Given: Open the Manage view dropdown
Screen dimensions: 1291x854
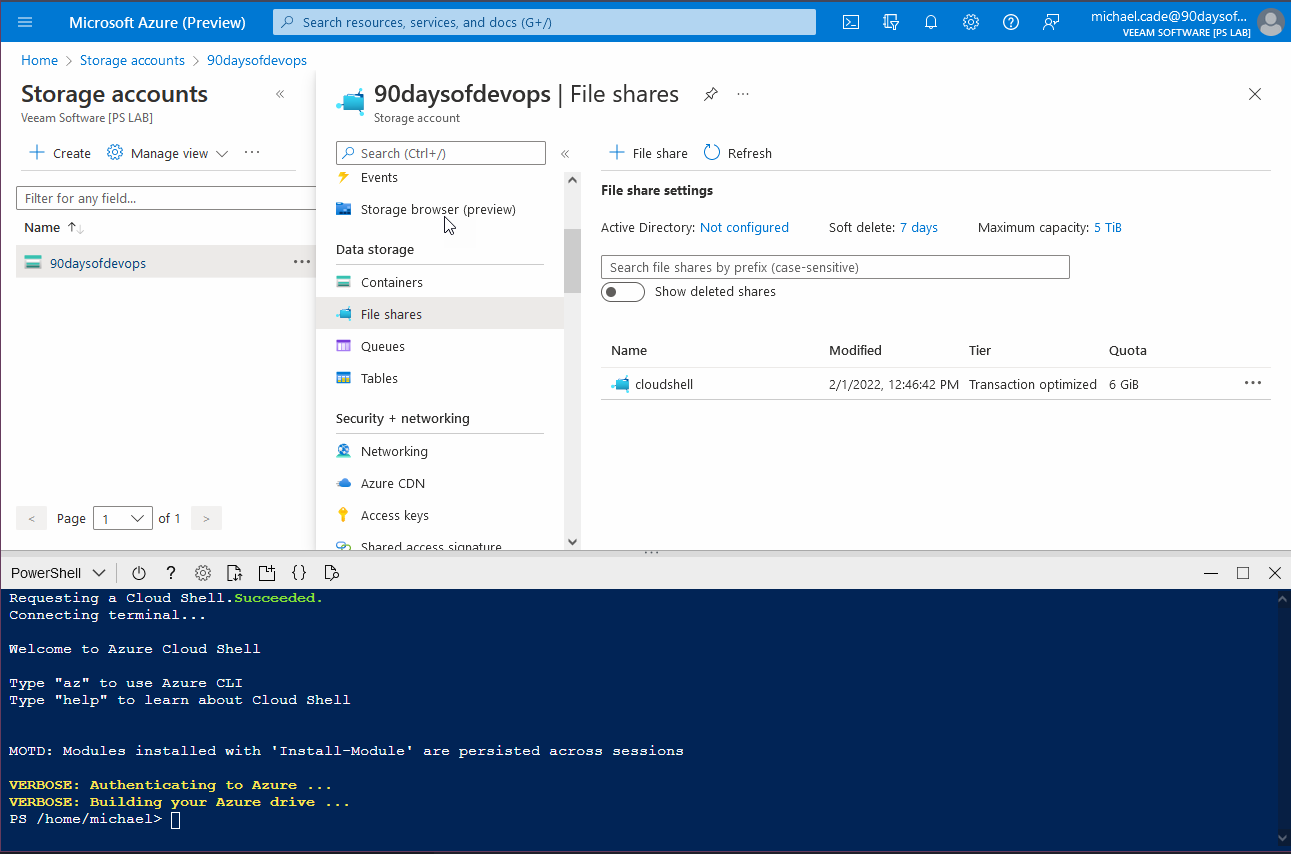Looking at the screenshot, I should [167, 152].
